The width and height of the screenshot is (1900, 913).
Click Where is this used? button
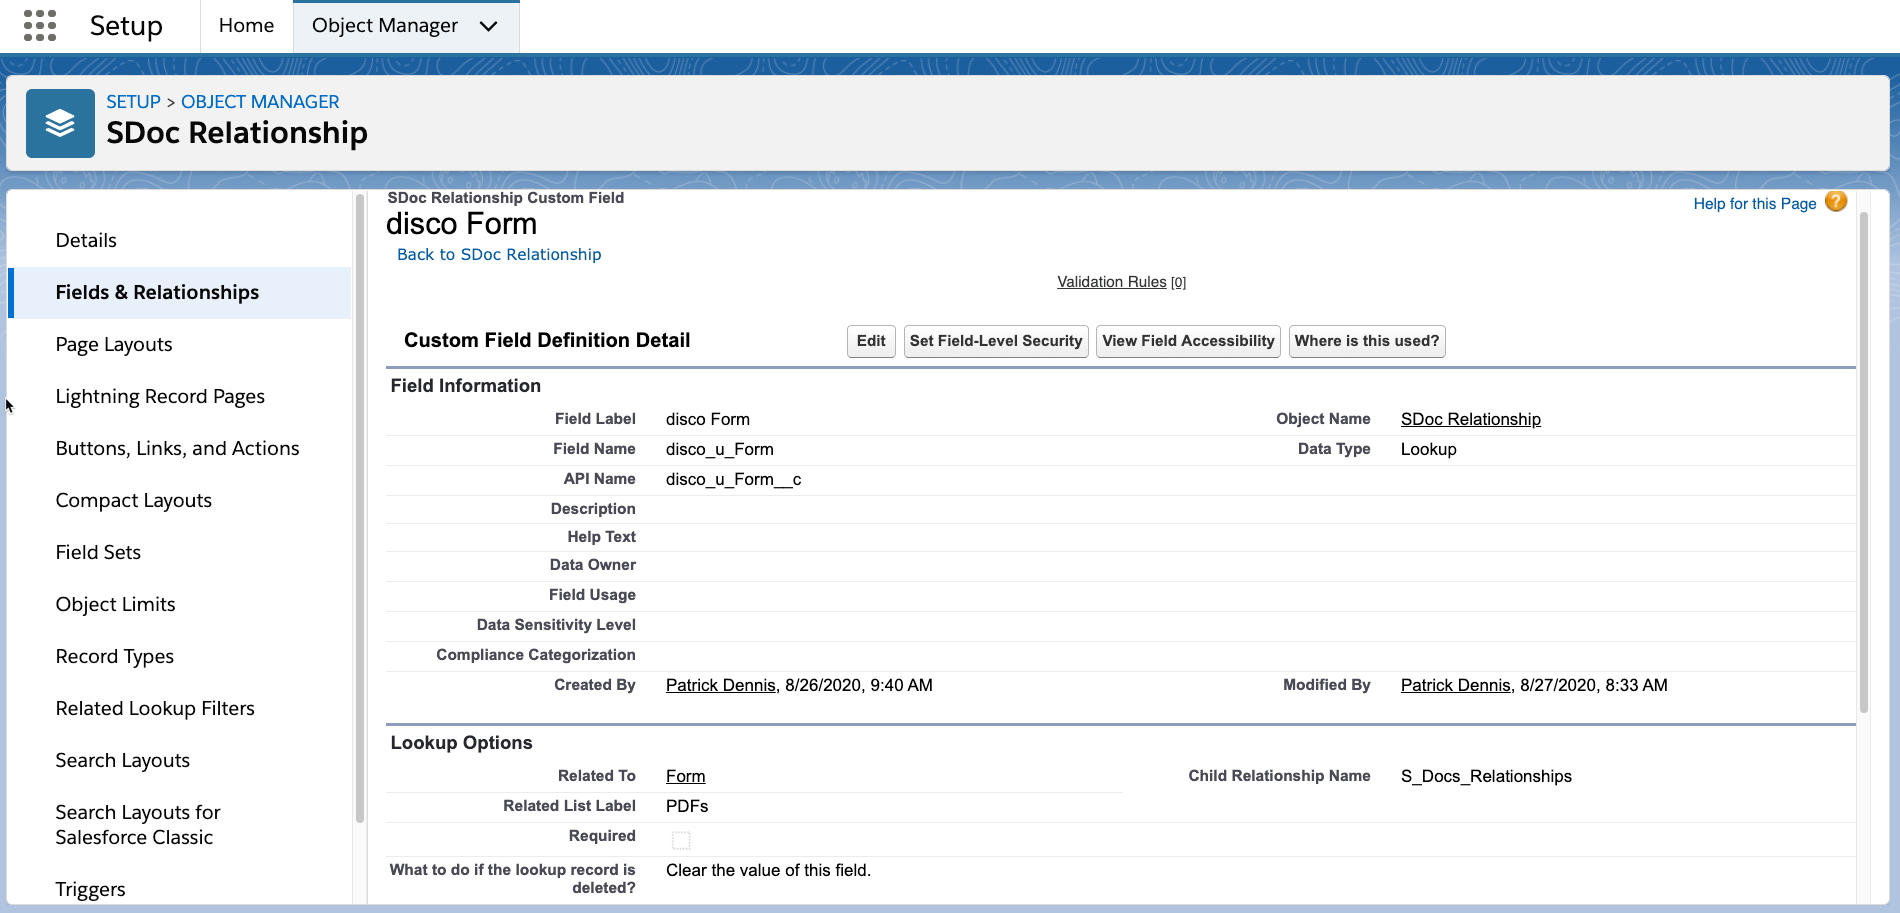coord(1367,341)
